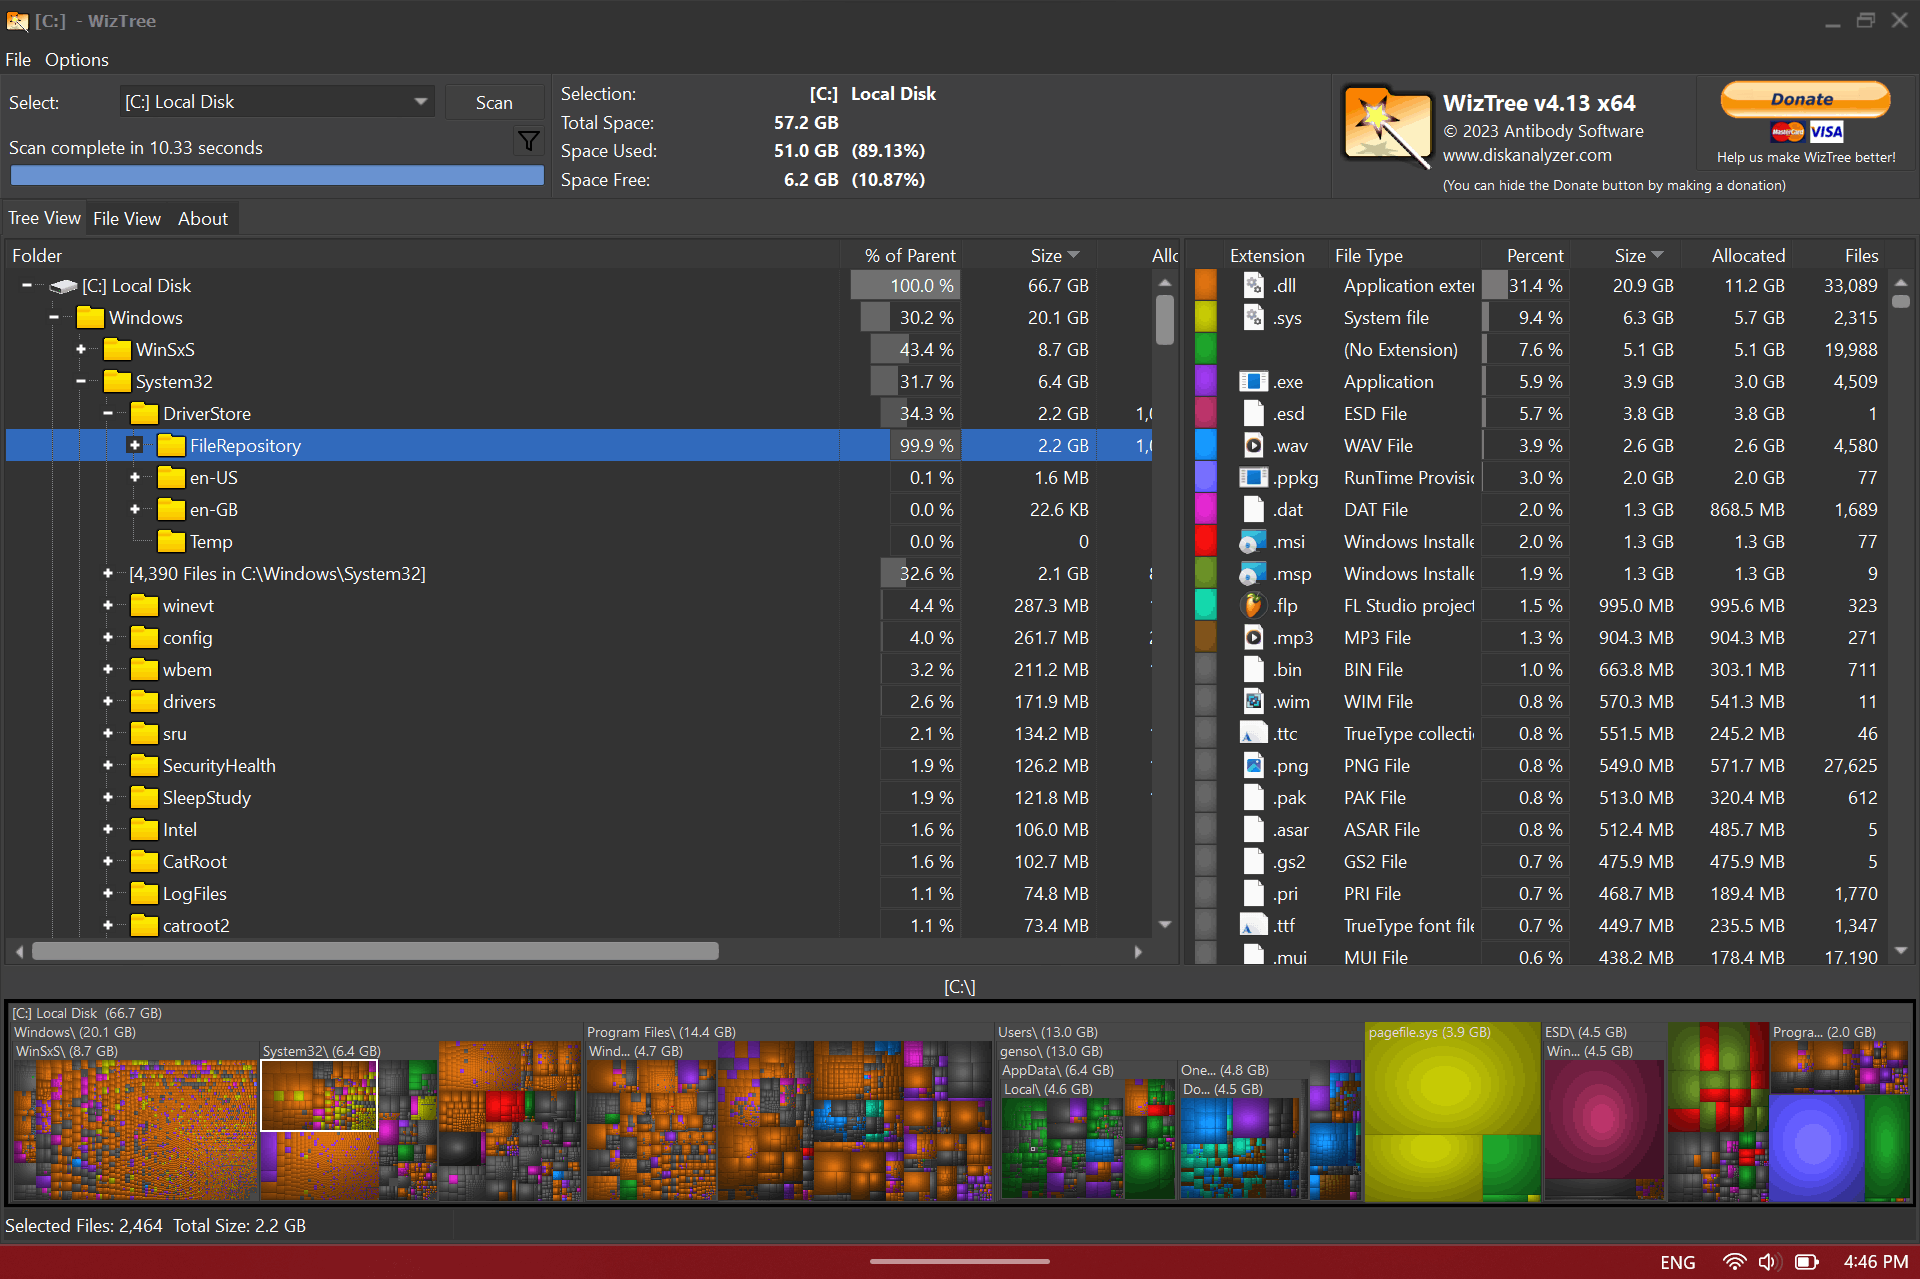Open the Options menu

pyautogui.click(x=76, y=60)
